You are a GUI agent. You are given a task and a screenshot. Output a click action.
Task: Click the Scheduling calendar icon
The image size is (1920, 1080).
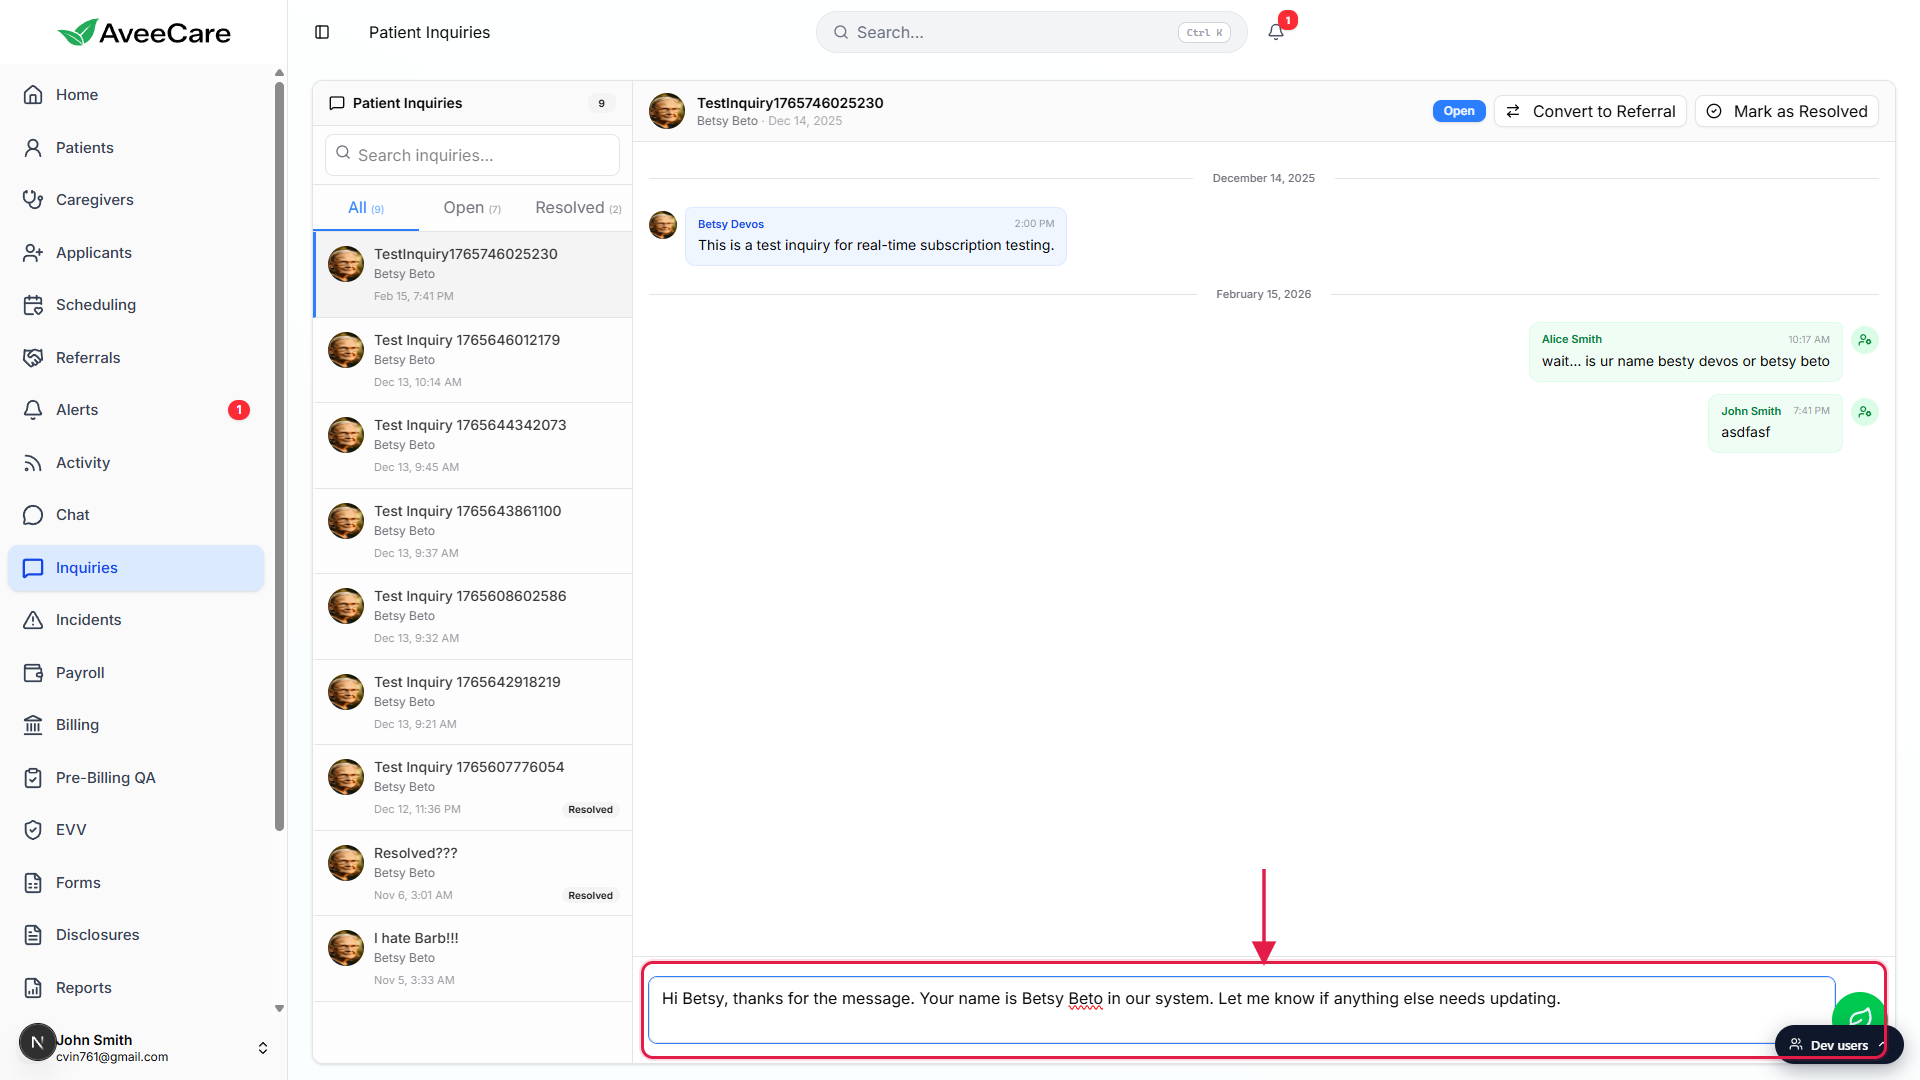click(x=33, y=305)
